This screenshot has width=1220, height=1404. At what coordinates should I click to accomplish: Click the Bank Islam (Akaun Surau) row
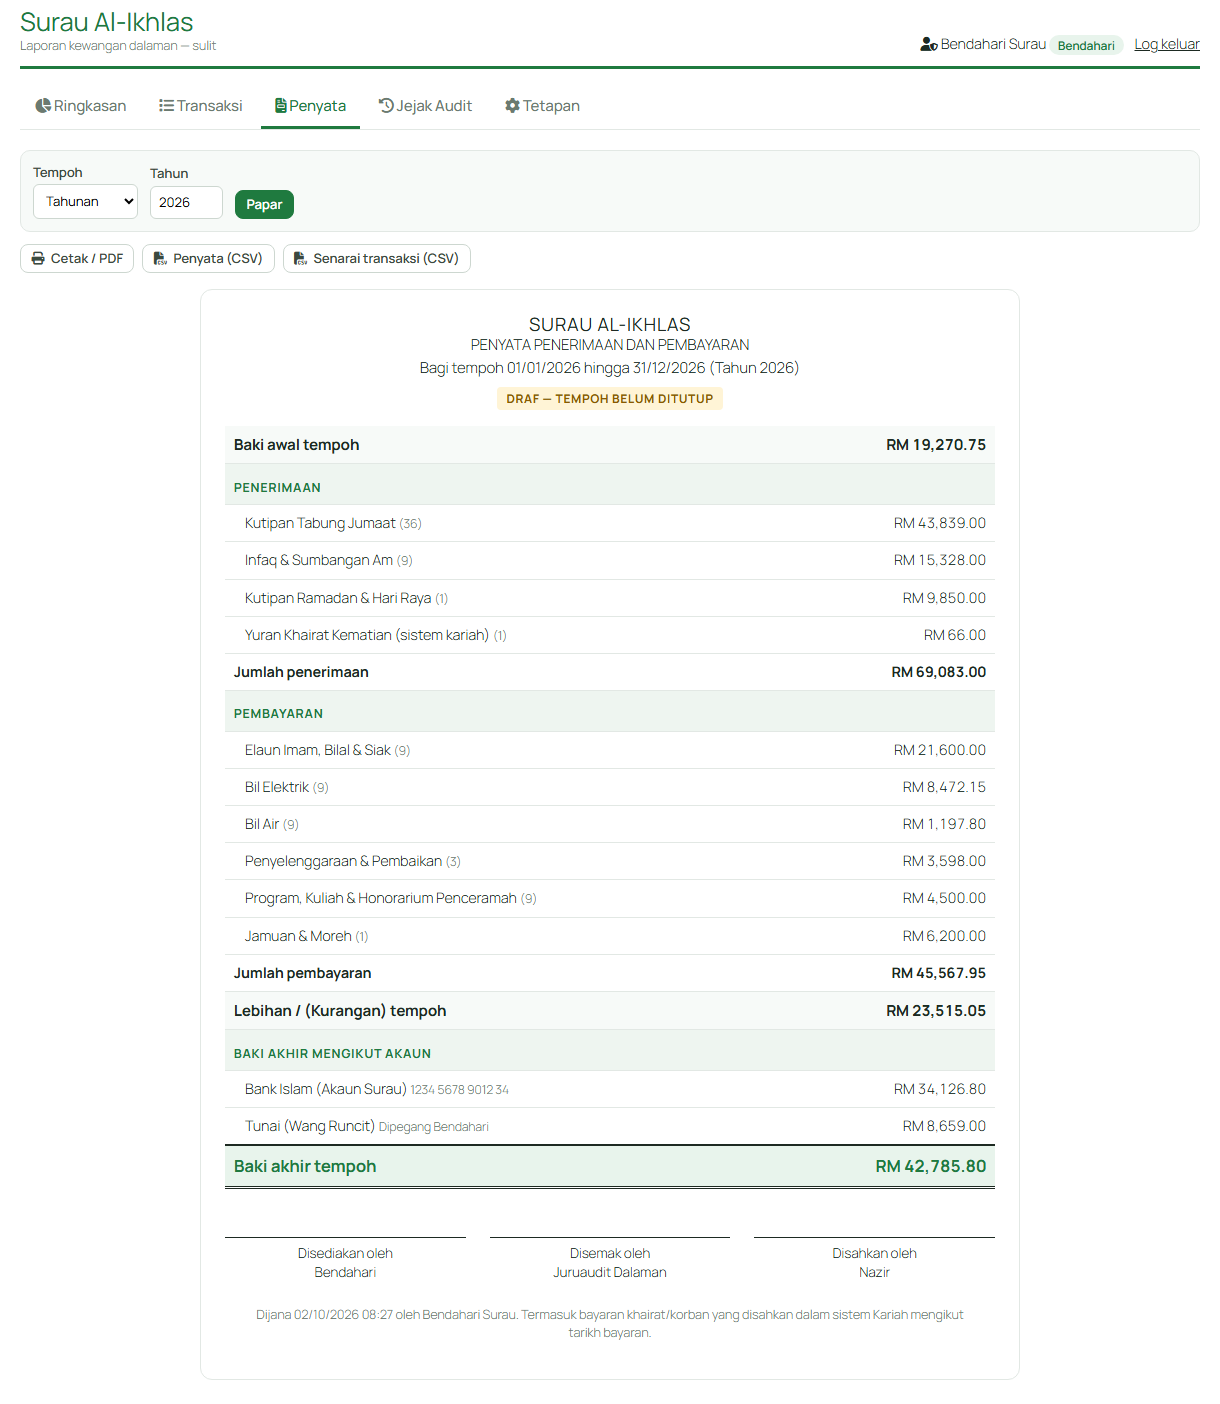tap(610, 1089)
